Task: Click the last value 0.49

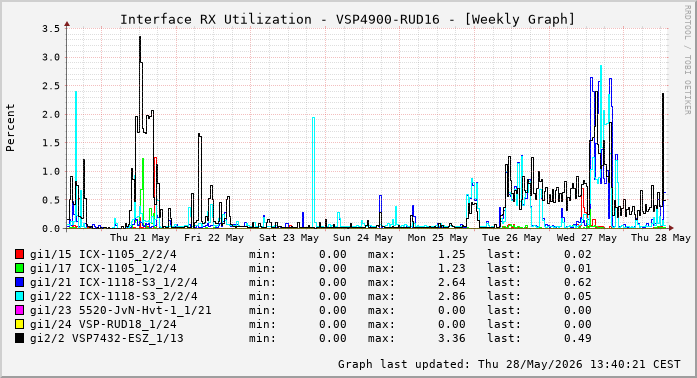Action: [x=578, y=338]
